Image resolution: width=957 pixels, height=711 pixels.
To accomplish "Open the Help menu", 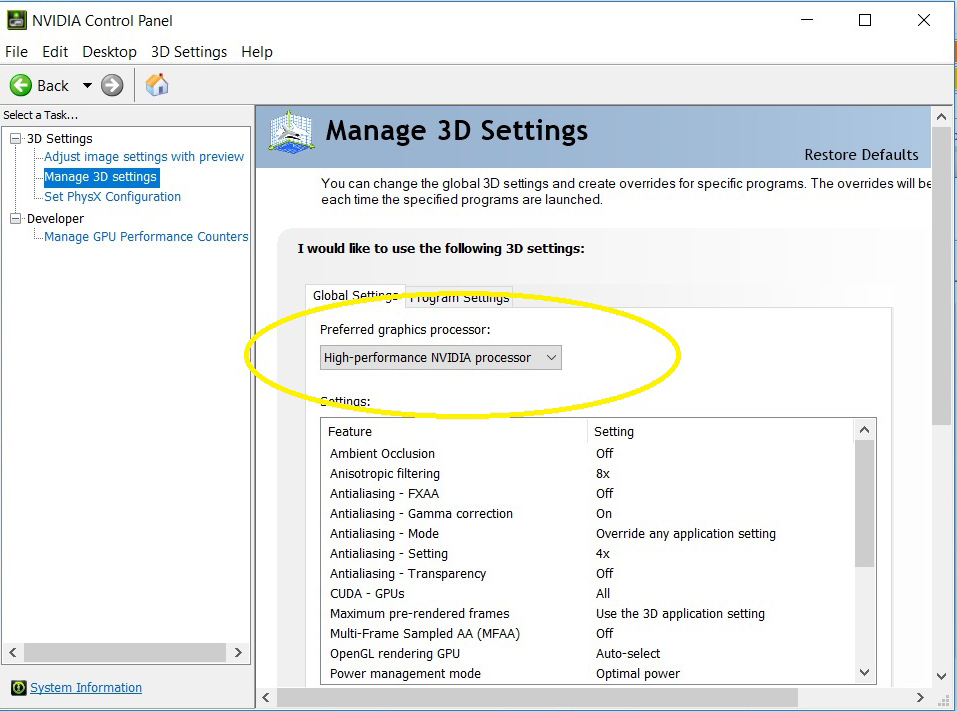I will (257, 52).
